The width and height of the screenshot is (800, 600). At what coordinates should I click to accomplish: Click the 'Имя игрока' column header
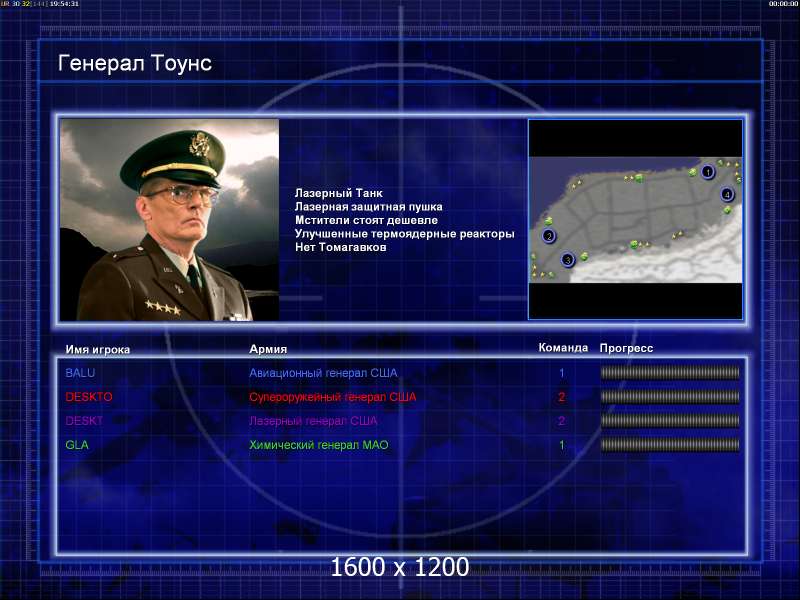click(x=97, y=349)
